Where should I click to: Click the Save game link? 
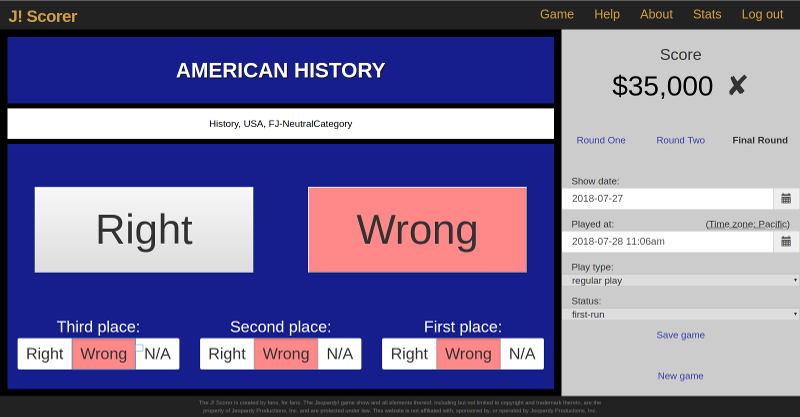coord(680,335)
